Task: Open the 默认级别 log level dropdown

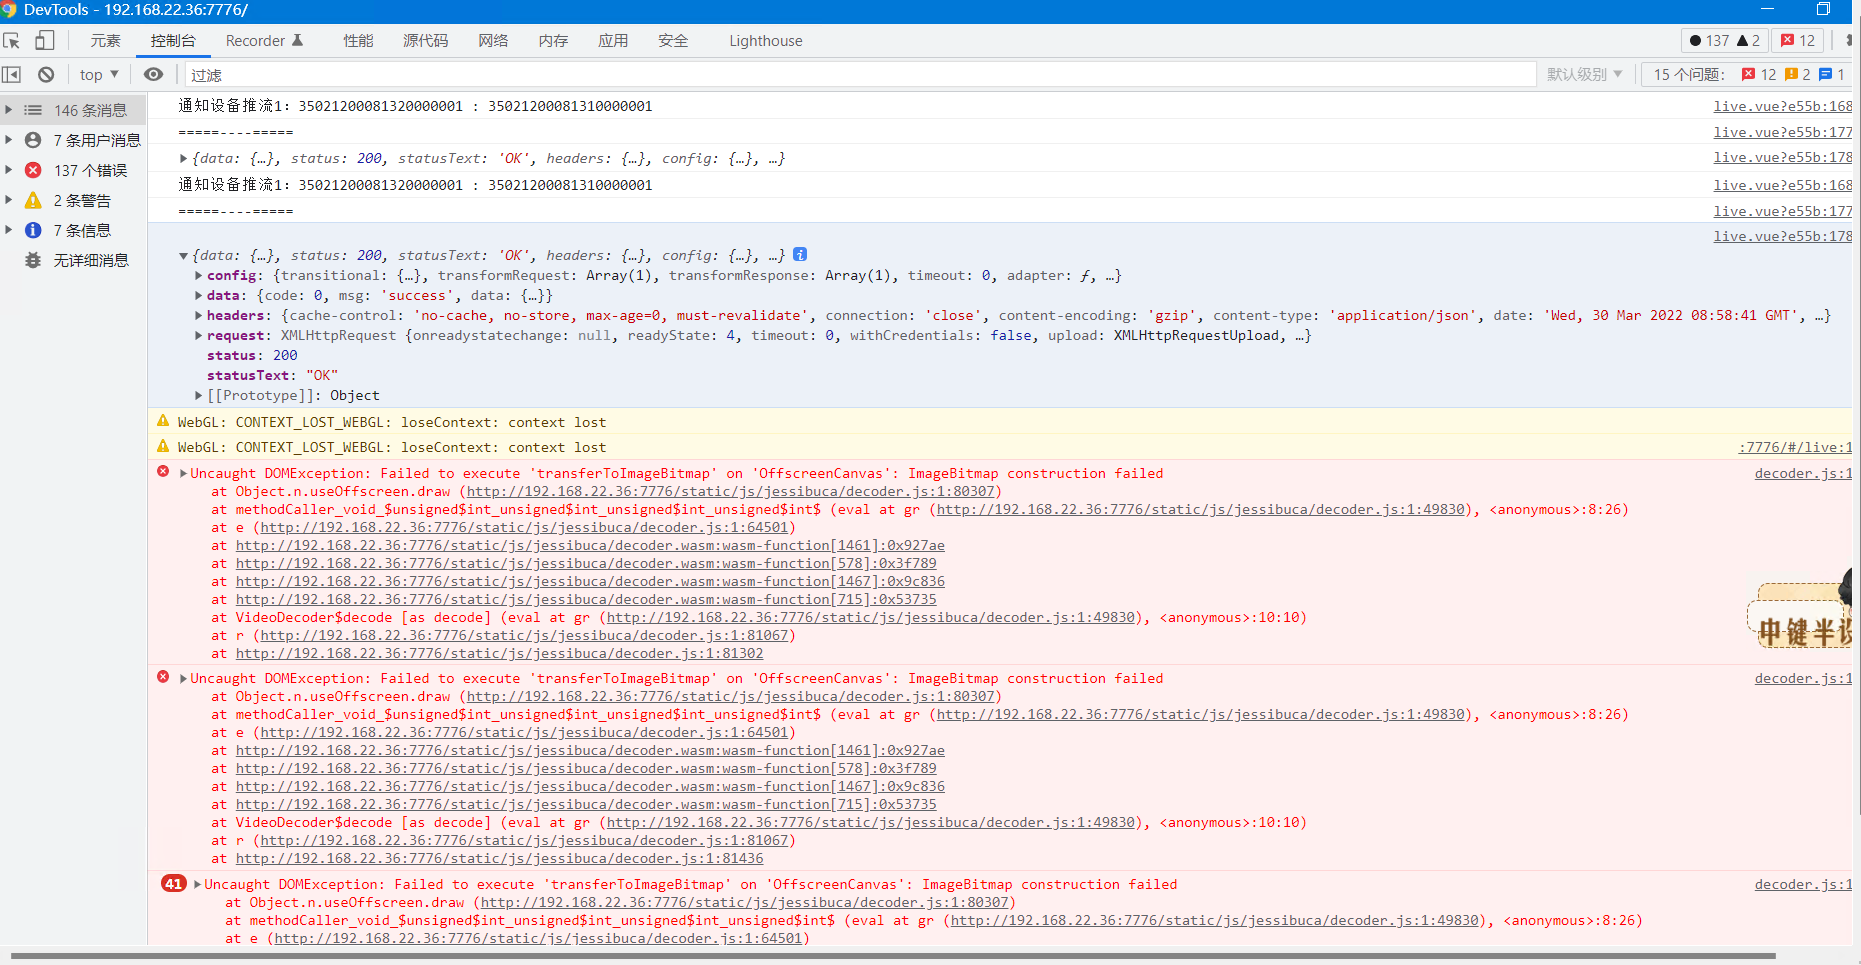Action: (1584, 73)
